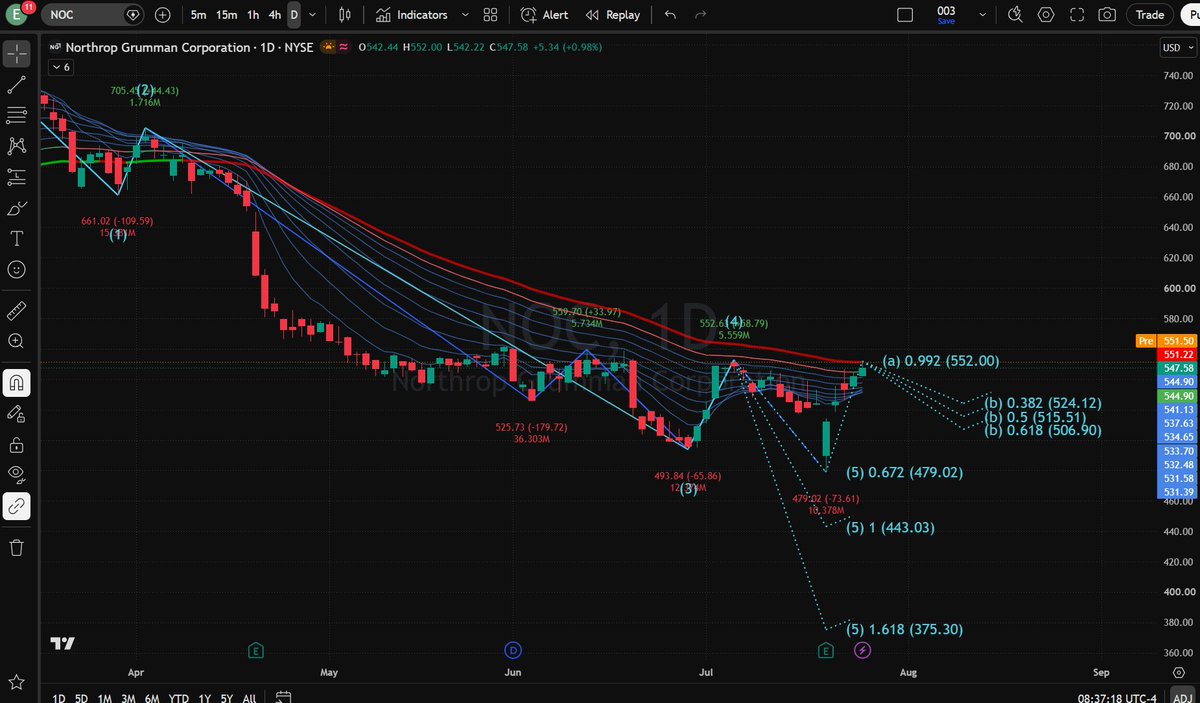Select the crosshair cursor tool
This screenshot has height=703, width=1200.
(x=16, y=54)
